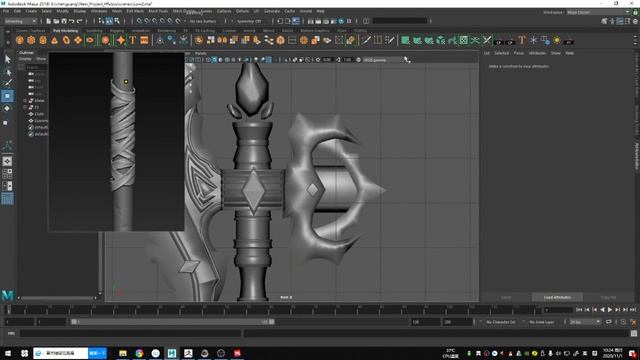This screenshot has height=360, width=640.
Task: Activate the highlighted Move tool in toolbox
Action: coord(7,96)
